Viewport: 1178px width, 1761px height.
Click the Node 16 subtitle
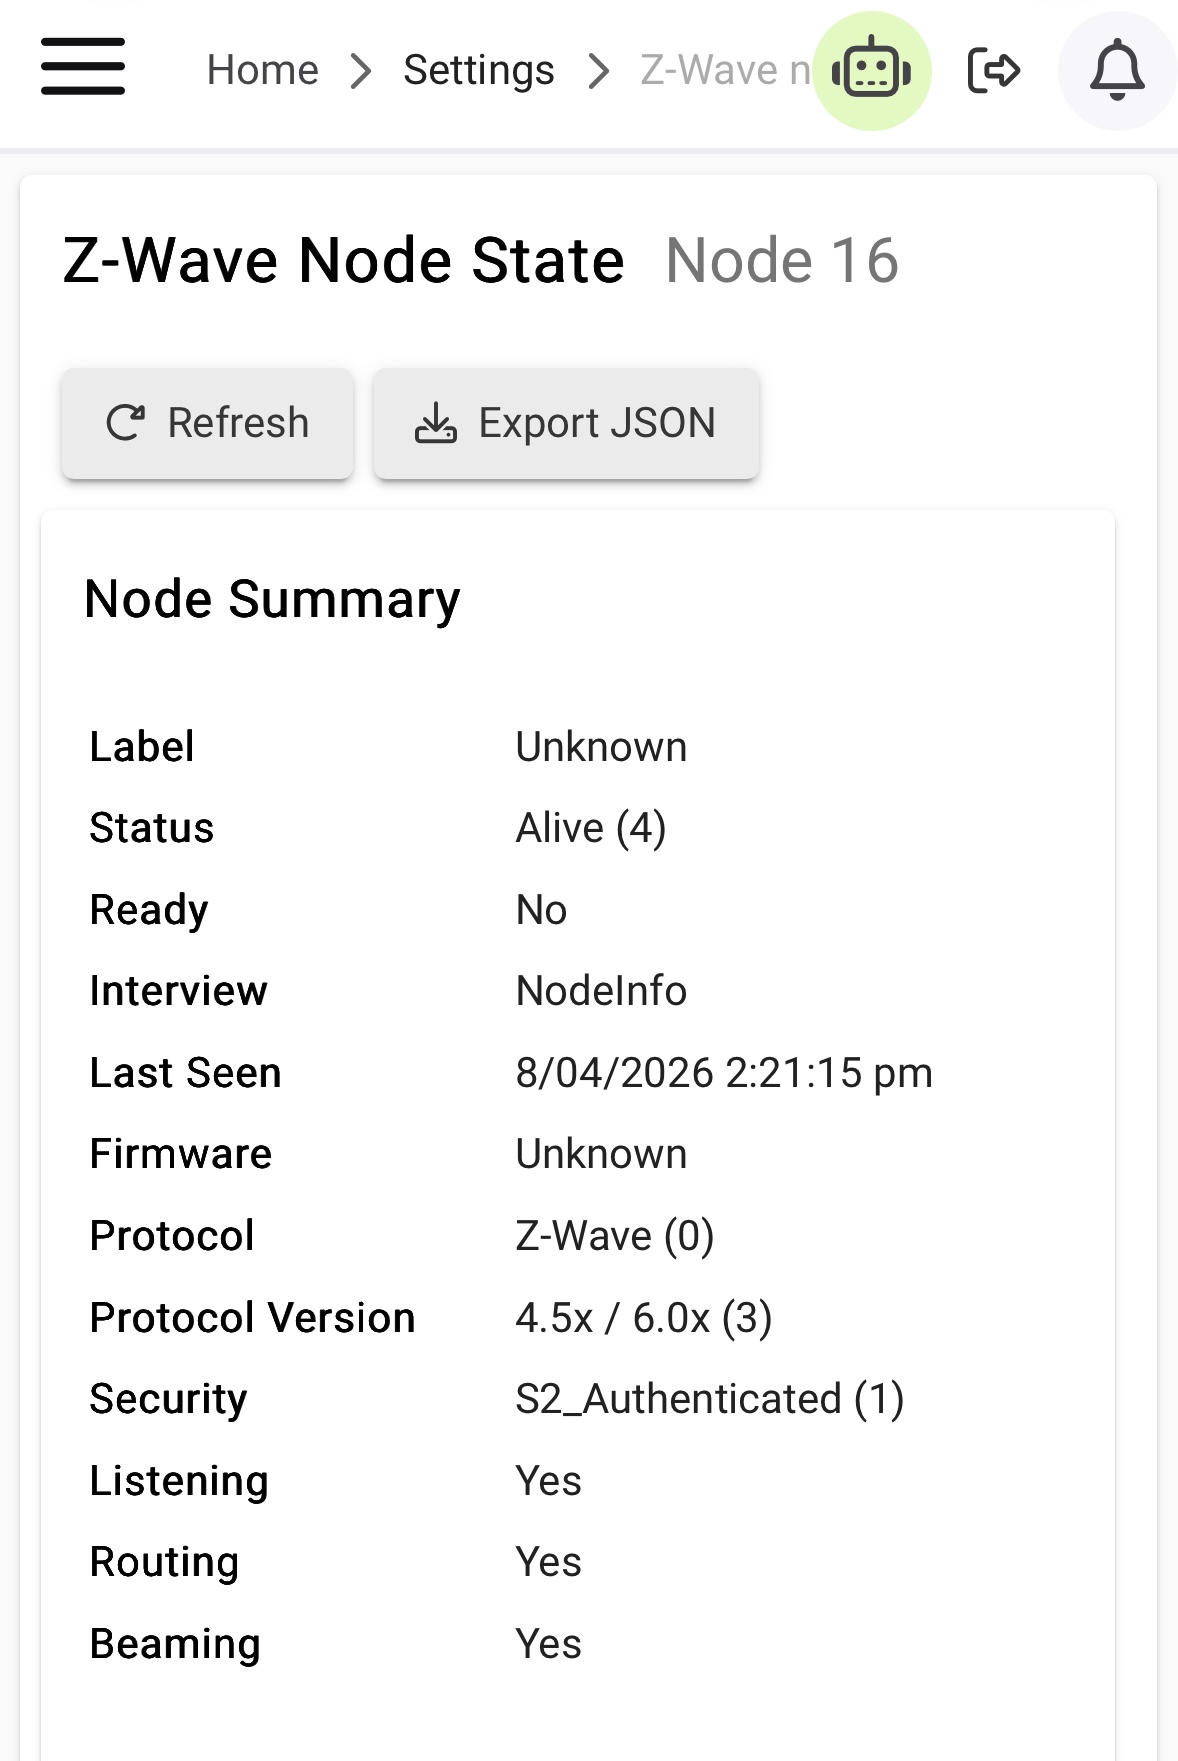782,261
